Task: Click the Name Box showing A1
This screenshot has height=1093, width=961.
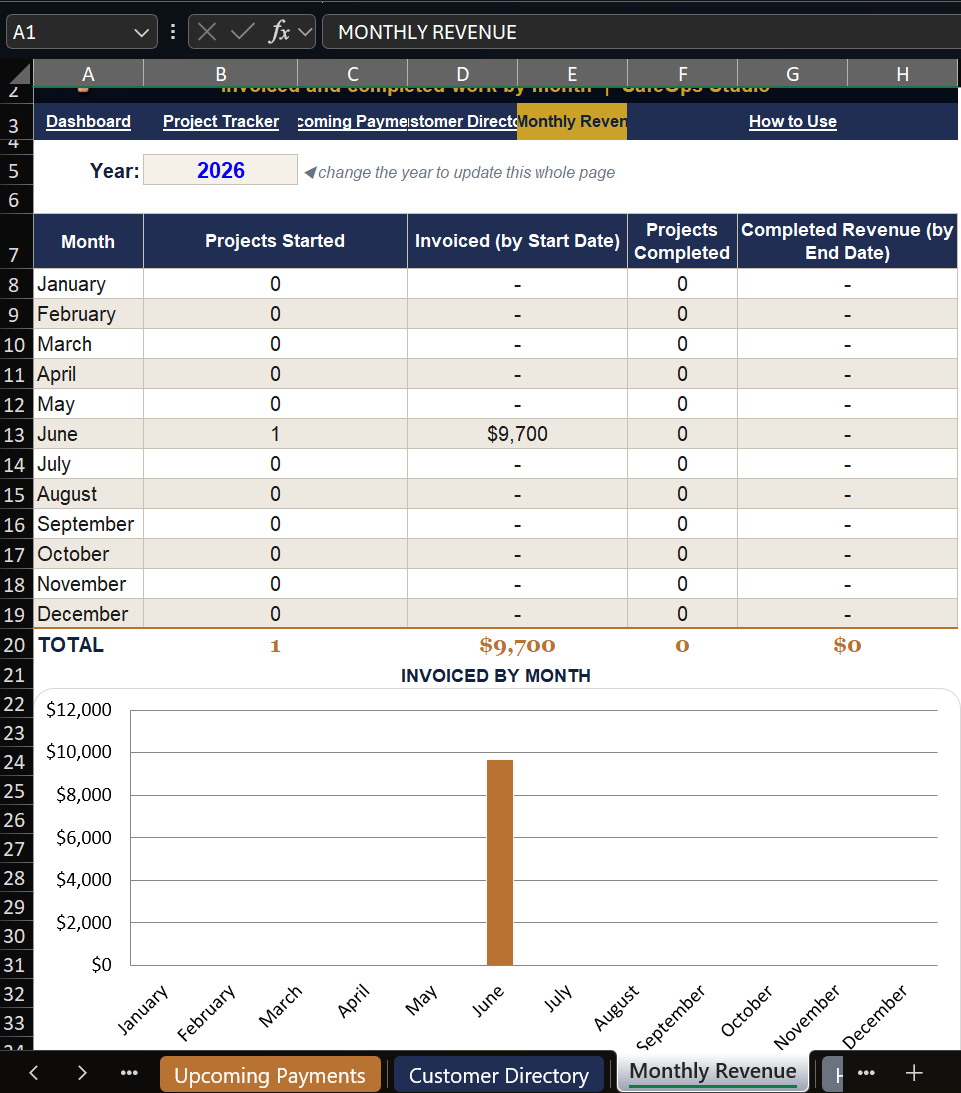Action: 82,32
